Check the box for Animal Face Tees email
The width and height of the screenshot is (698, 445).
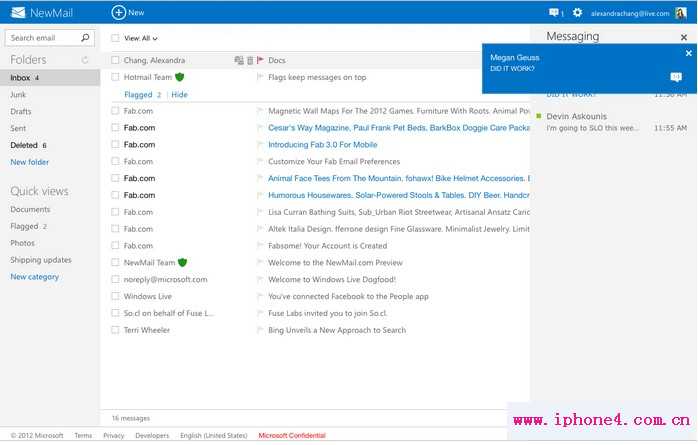point(115,178)
